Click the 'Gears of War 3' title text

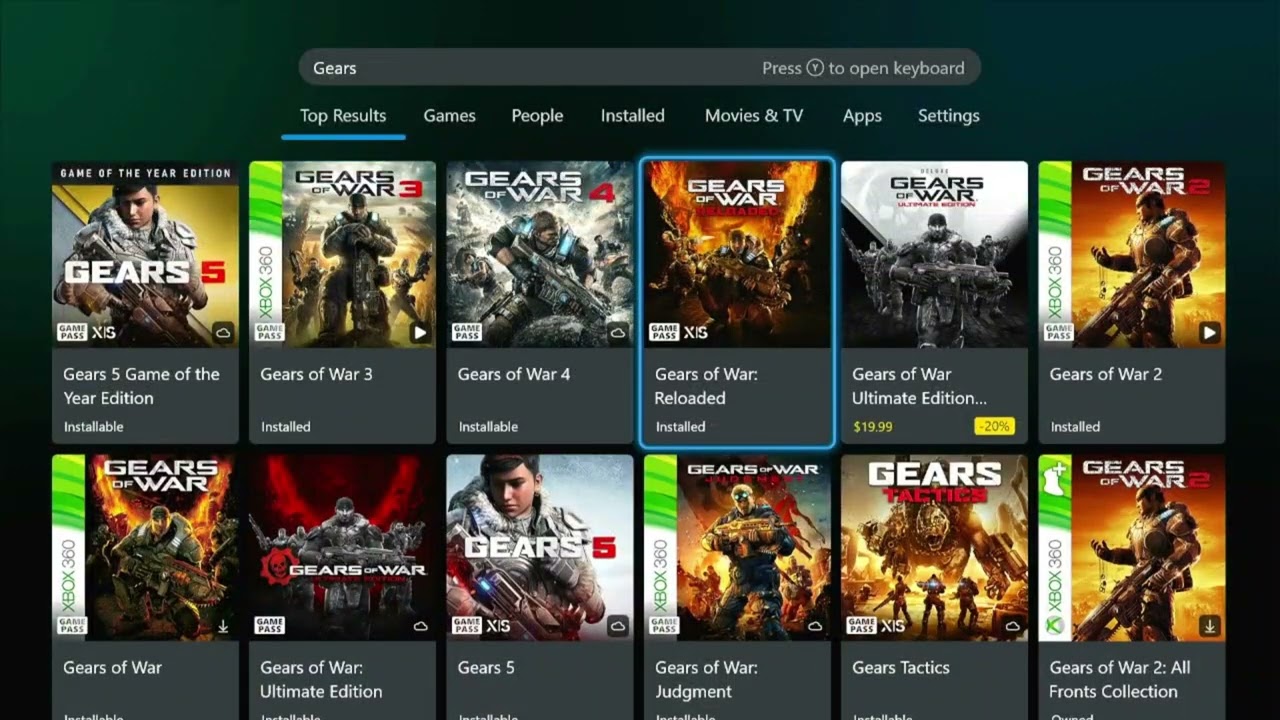point(316,374)
